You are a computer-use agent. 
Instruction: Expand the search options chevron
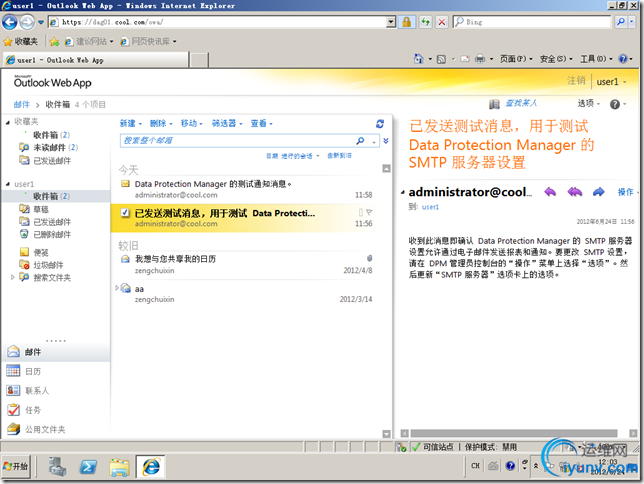386,141
